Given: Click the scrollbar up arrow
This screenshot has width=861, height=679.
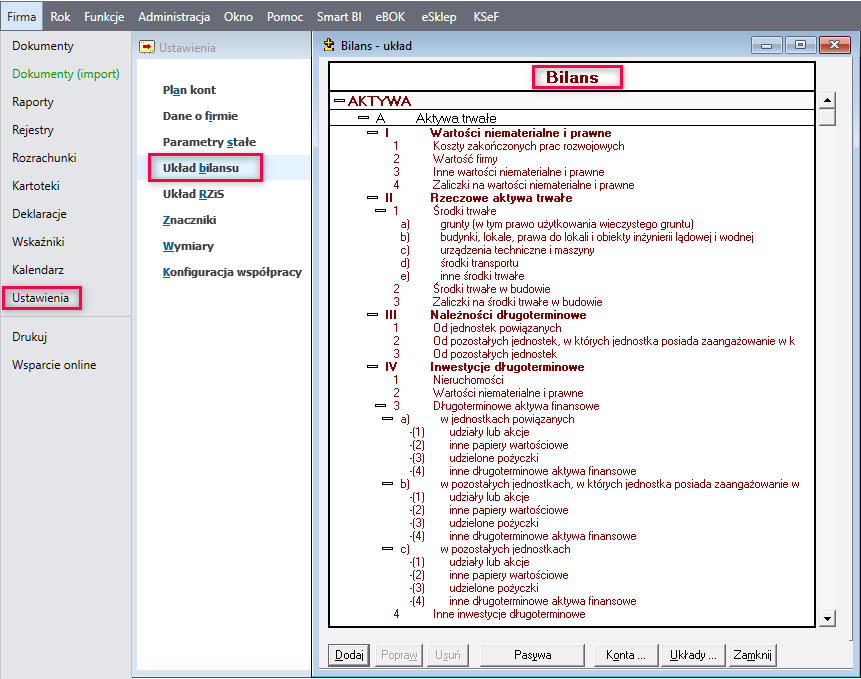Looking at the screenshot, I should click(x=827, y=100).
